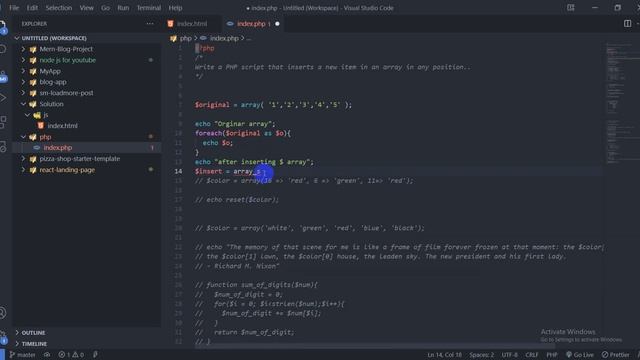Click the PHP file icon of index.php
Image resolution: width=640 pixels, height=360 pixels.
(230, 24)
